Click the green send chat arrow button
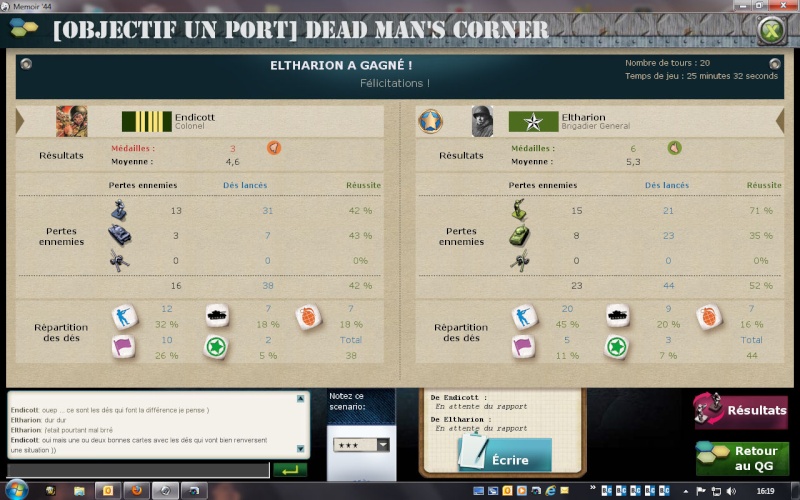 (290, 470)
